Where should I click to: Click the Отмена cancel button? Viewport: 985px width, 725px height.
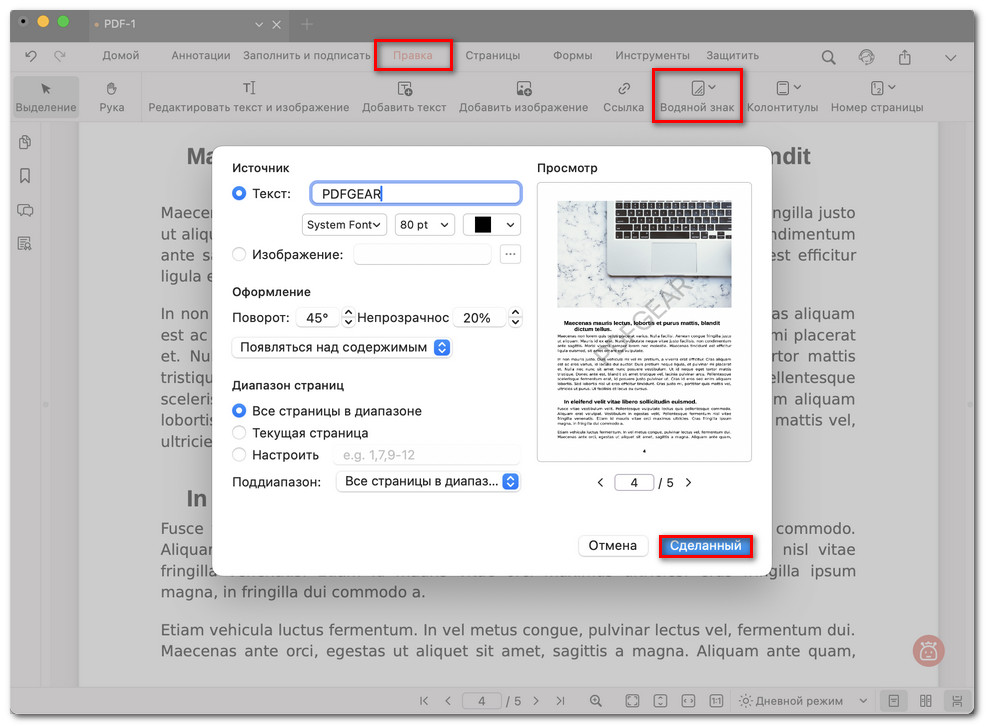point(612,545)
